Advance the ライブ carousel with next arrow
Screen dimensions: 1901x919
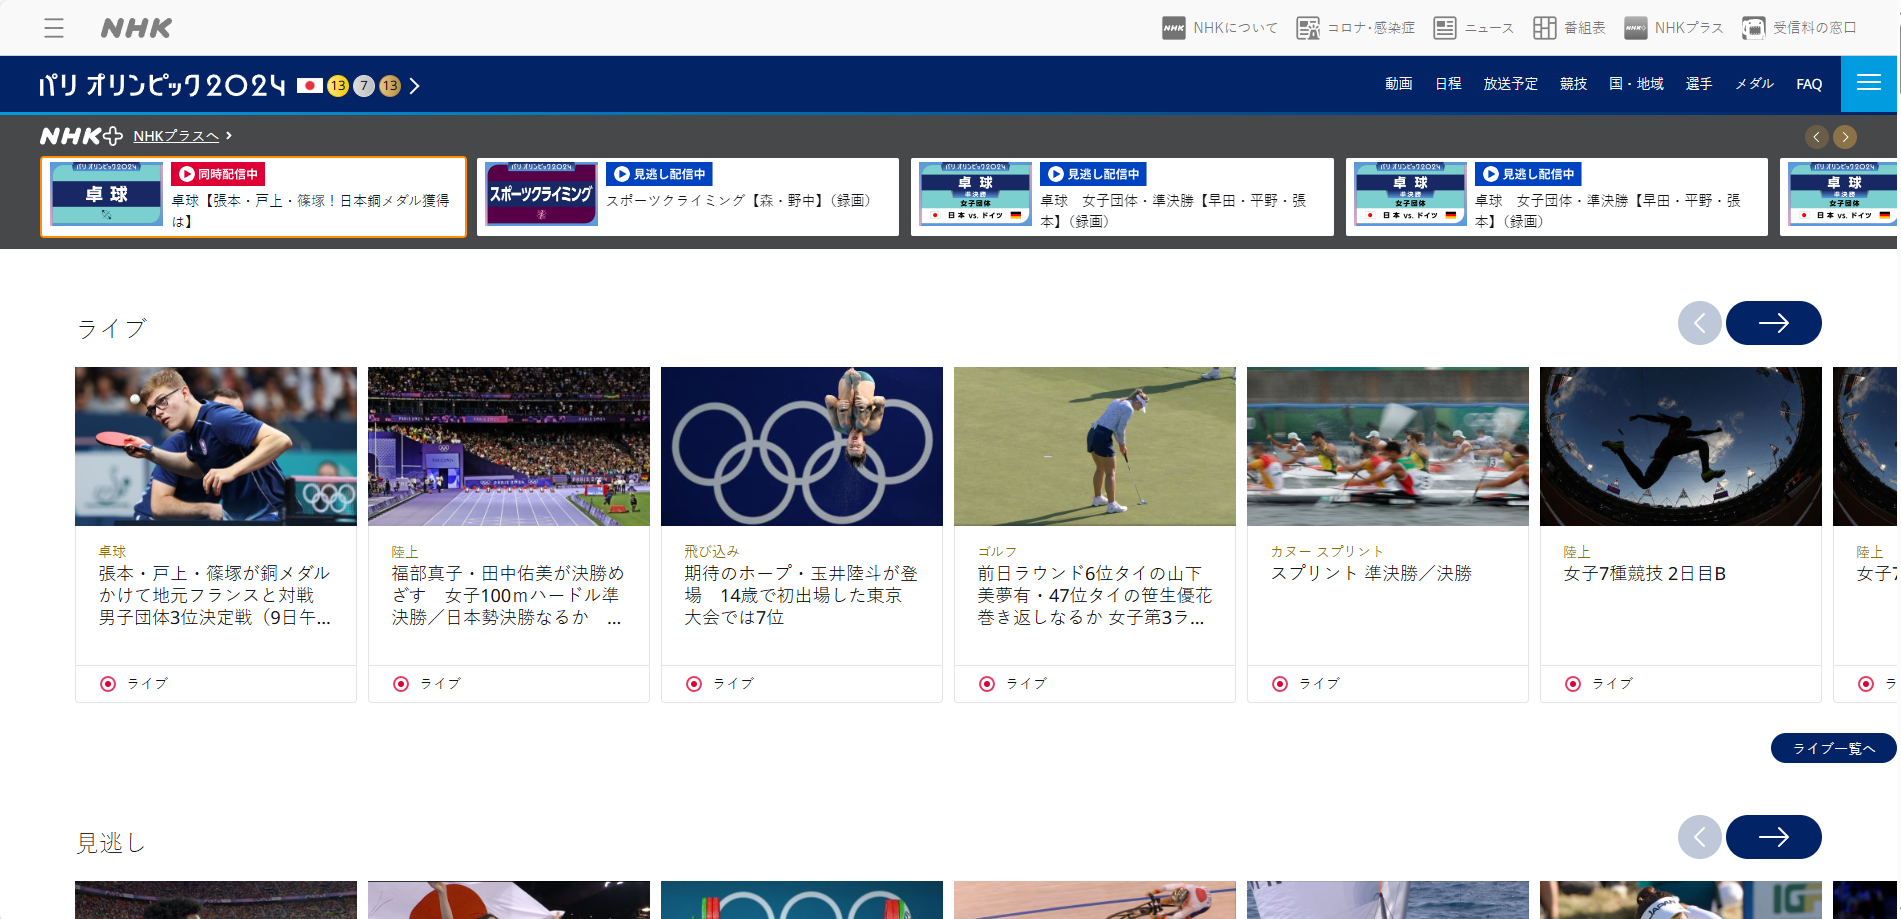pyautogui.click(x=1773, y=323)
